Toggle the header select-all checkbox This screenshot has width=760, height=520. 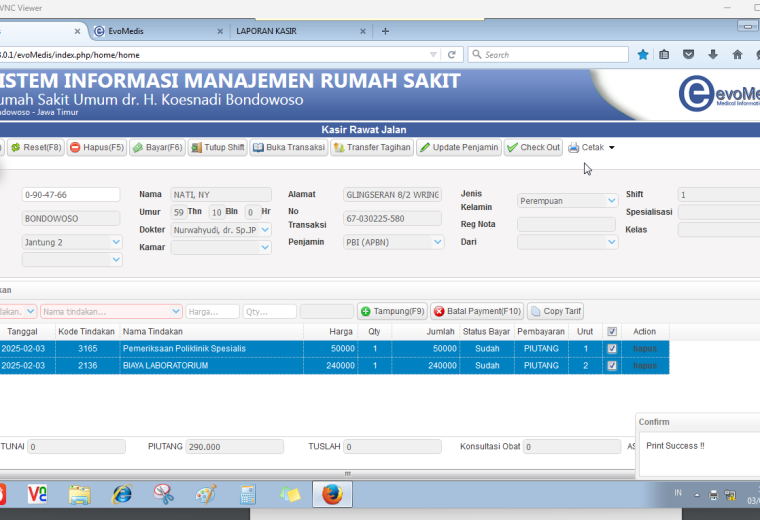click(612, 331)
